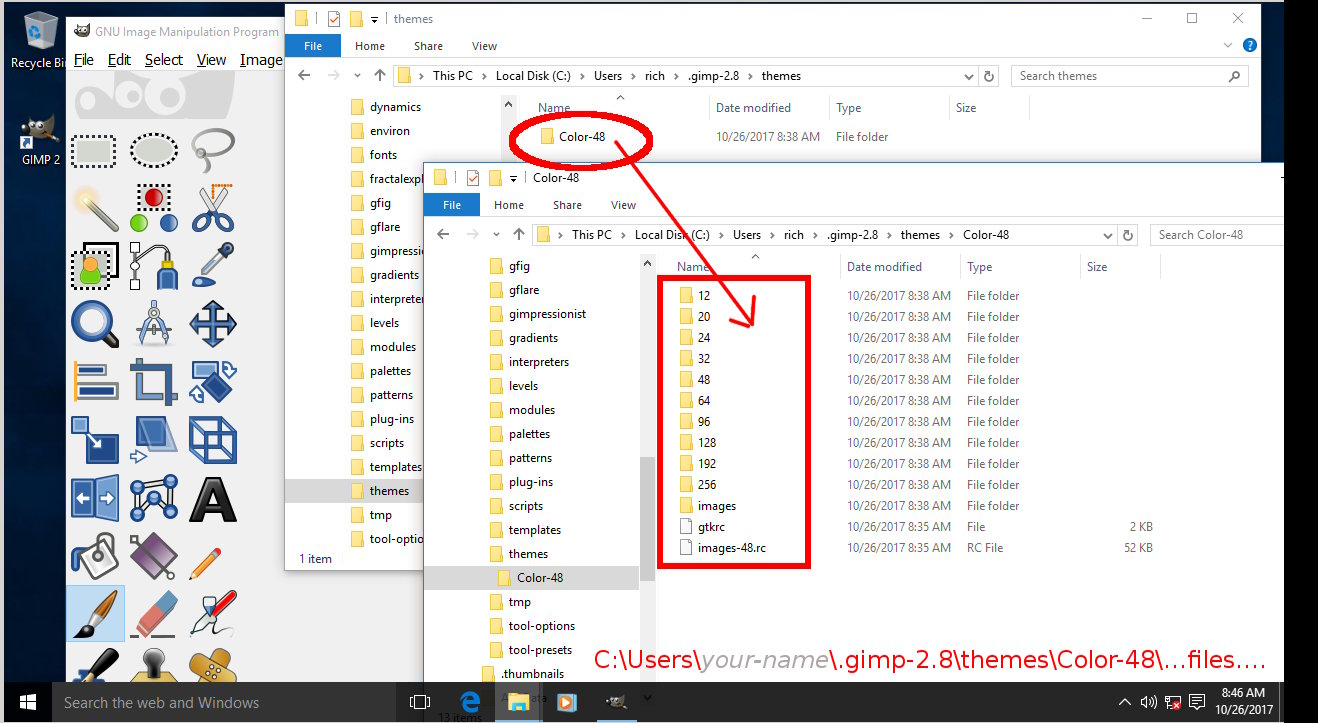Open GIMP's View menu

pyautogui.click(x=211, y=60)
